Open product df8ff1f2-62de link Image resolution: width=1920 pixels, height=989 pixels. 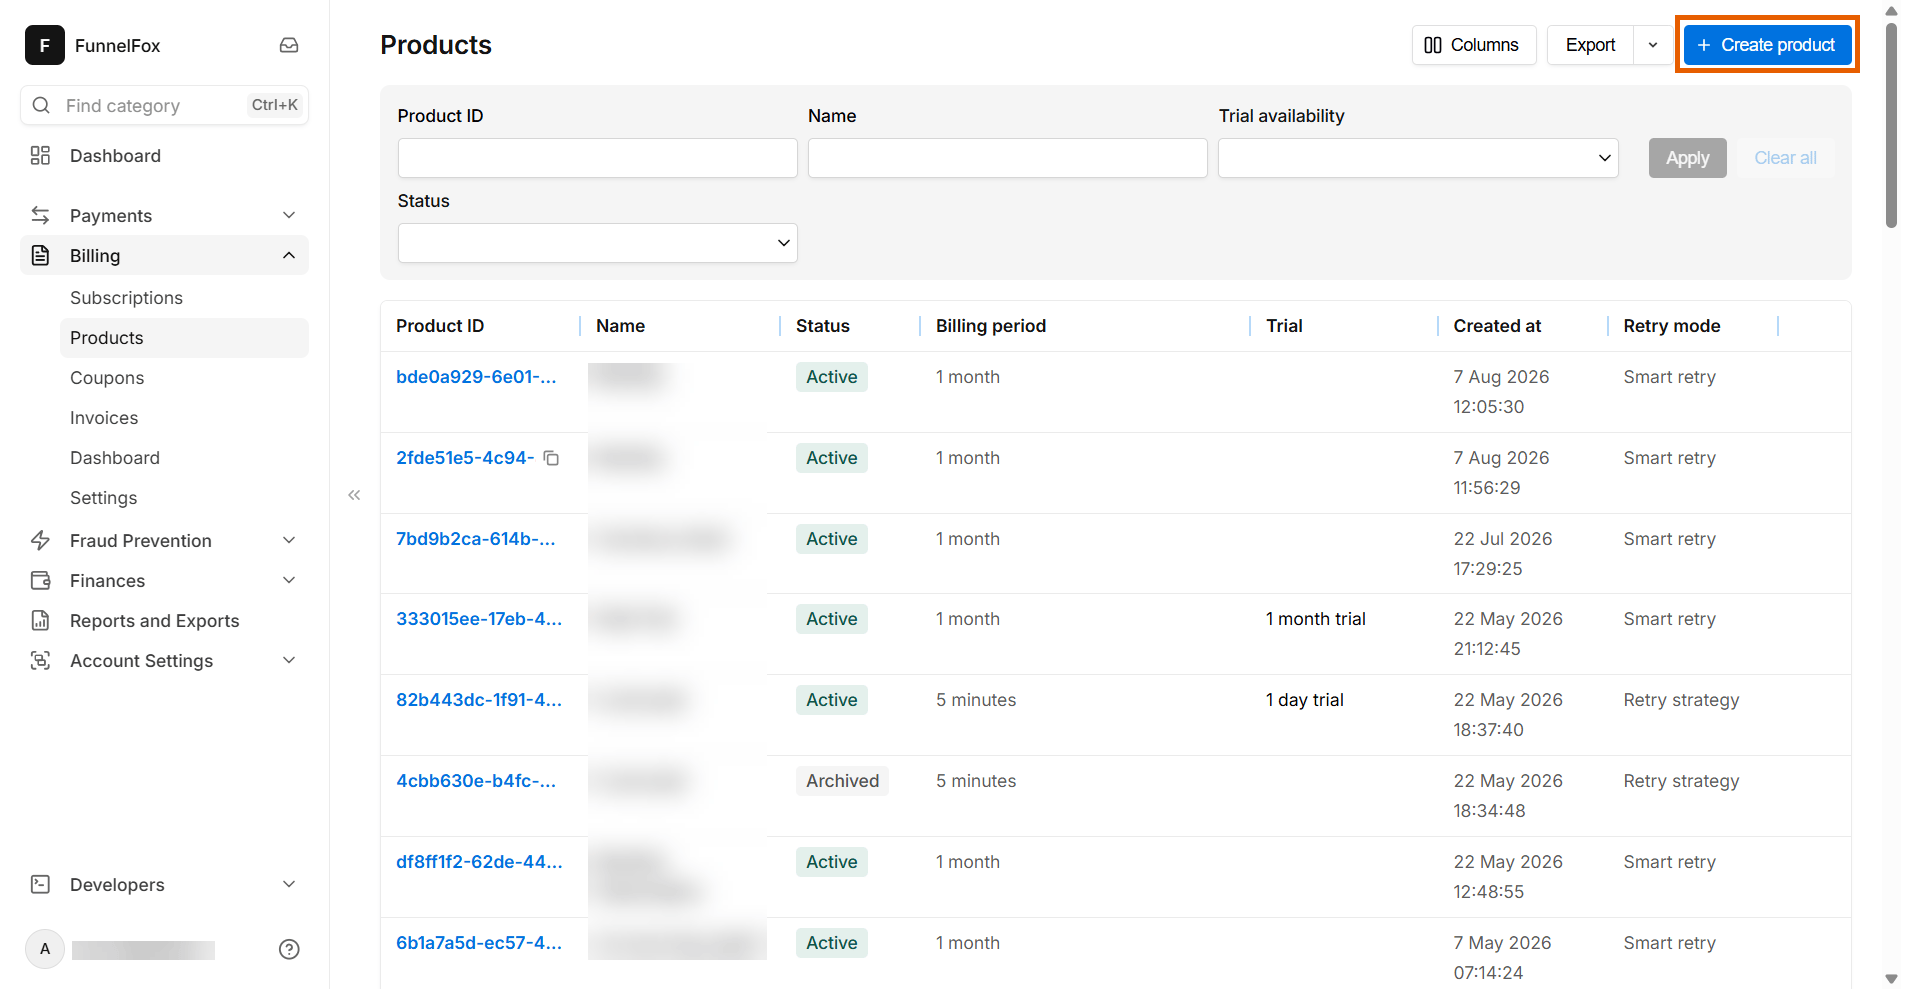click(479, 862)
